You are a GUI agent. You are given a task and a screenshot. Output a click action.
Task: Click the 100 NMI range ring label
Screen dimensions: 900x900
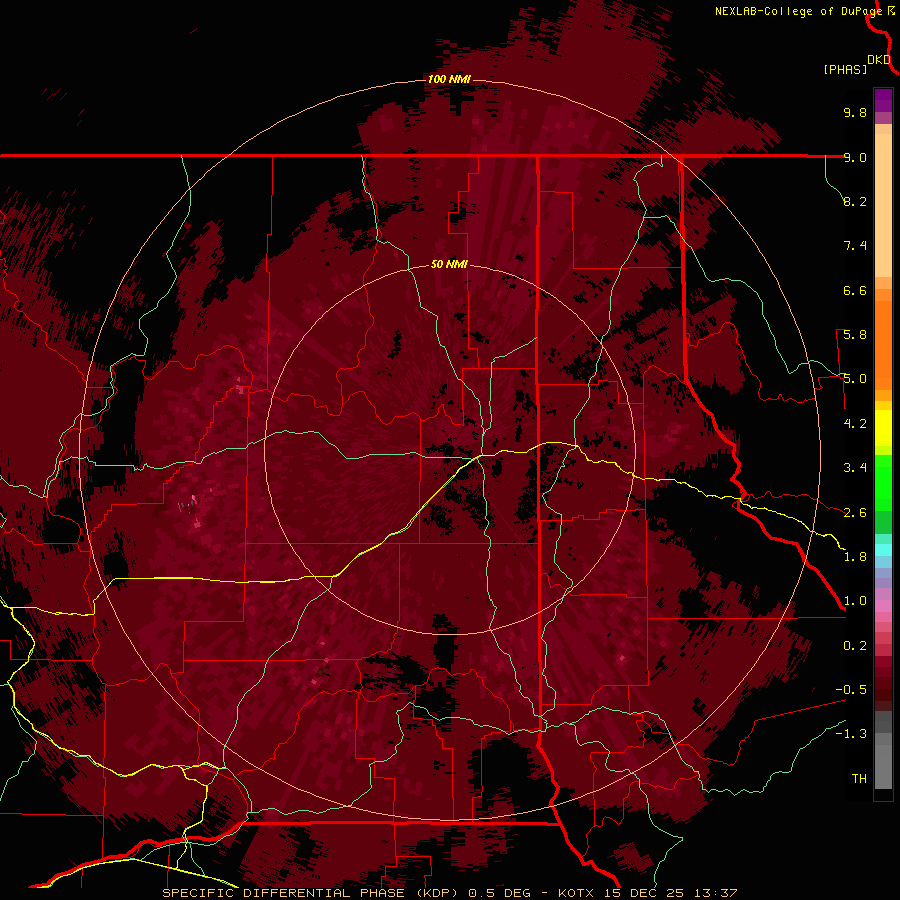click(449, 79)
